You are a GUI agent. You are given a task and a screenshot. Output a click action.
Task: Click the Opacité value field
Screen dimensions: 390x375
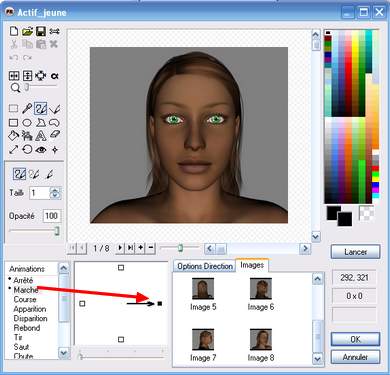(x=52, y=216)
